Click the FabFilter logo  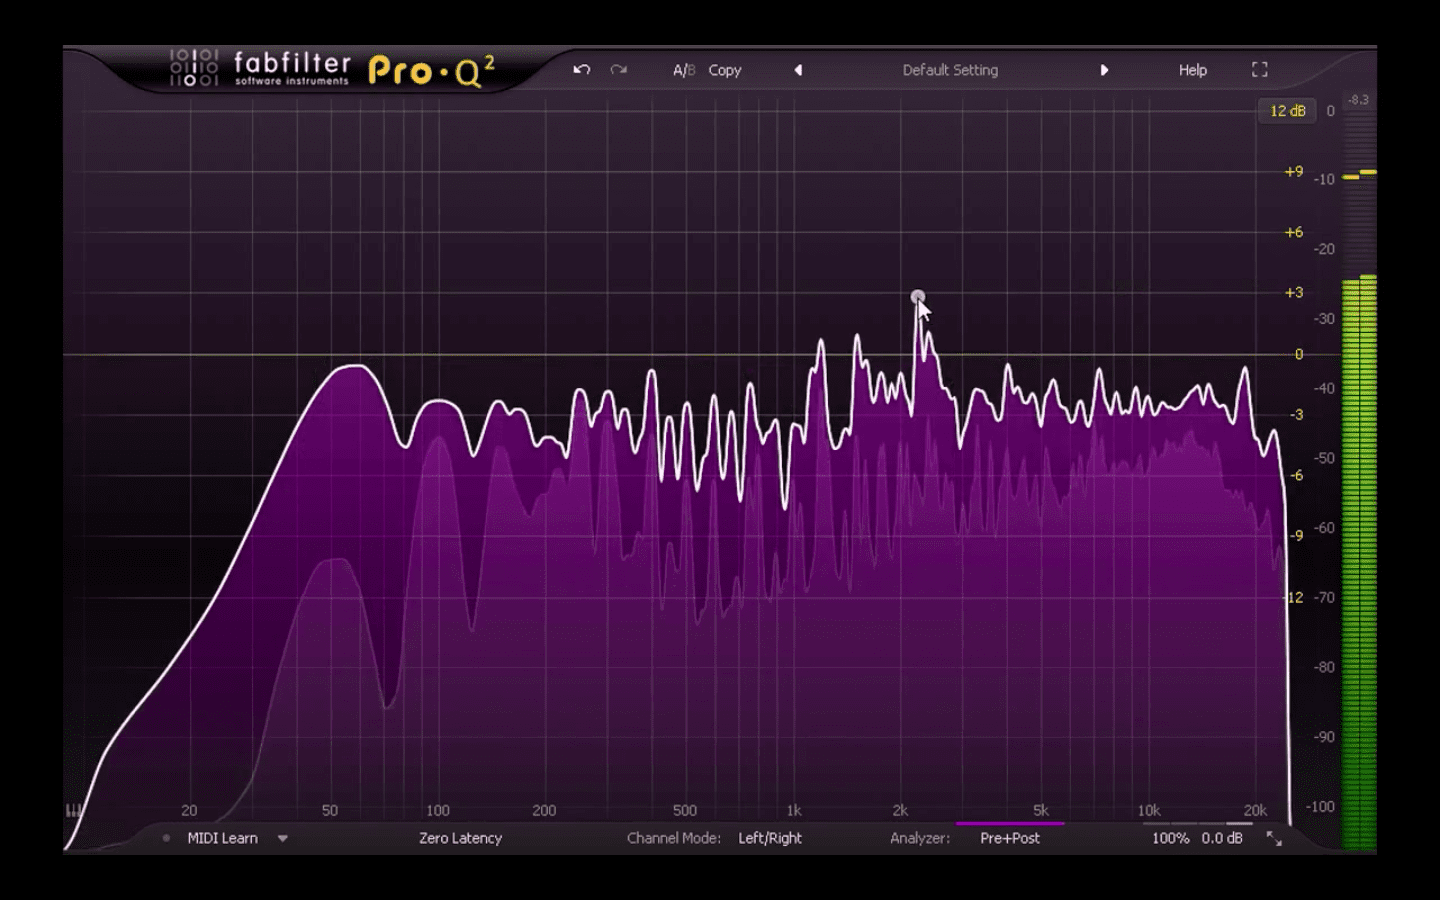[260, 69]
